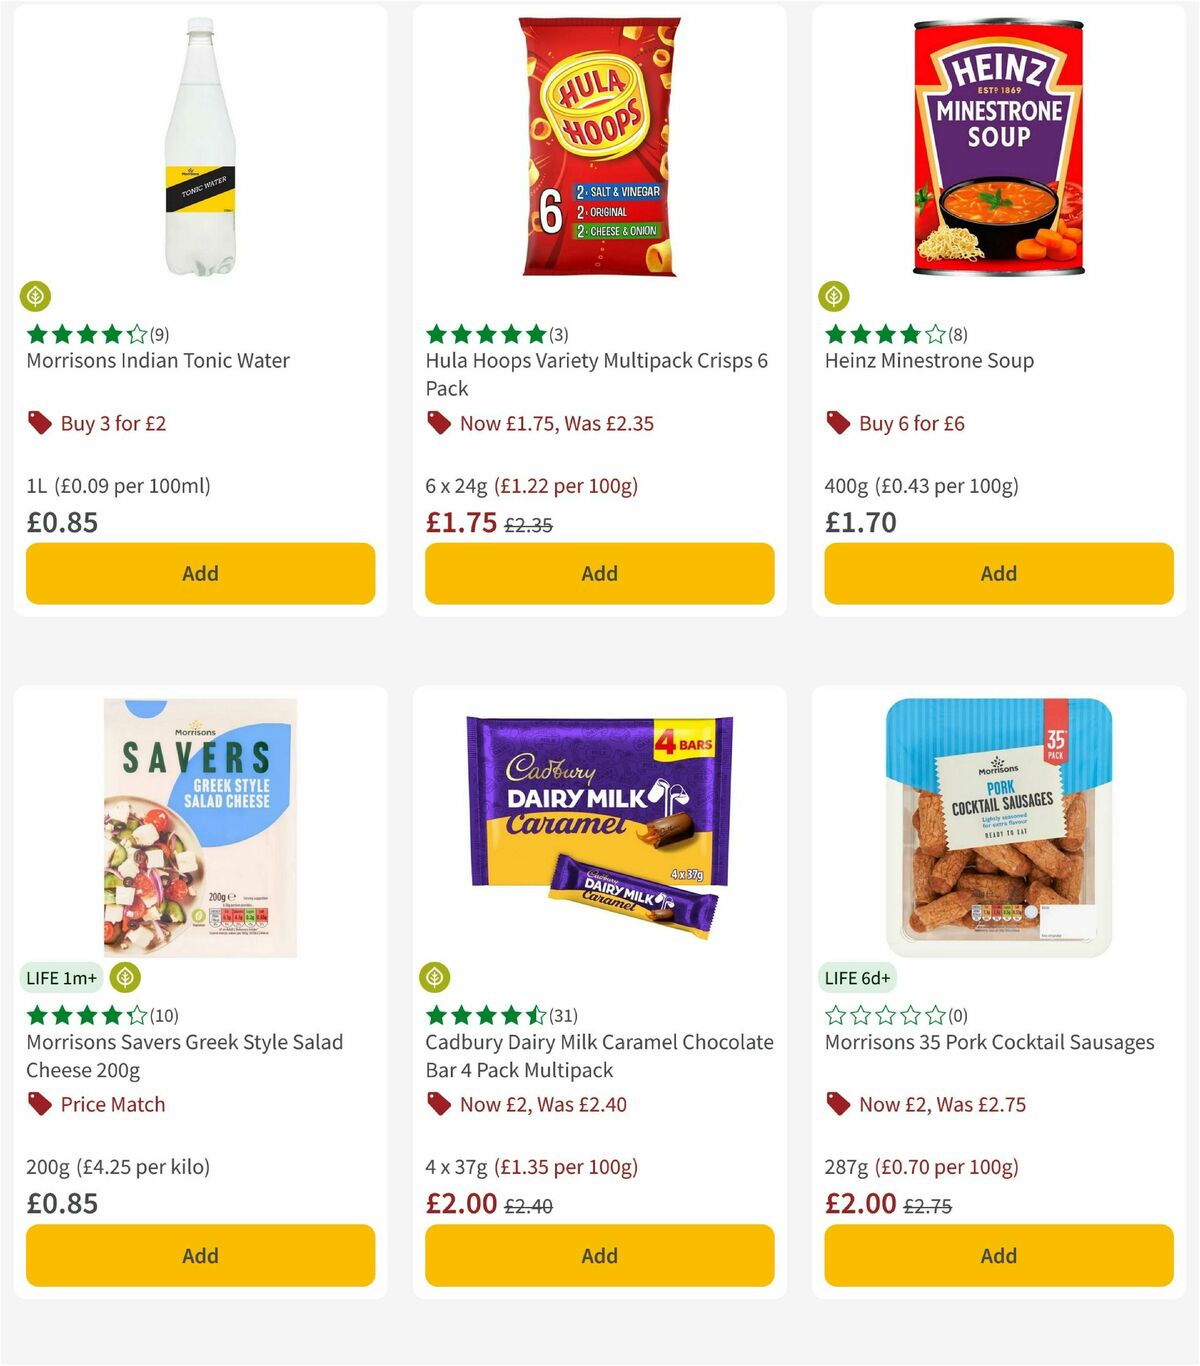Add the Cadbury Dairy Milk Caramel multipack to basket
Screen dimensions: 1200x1366
(598, 1255)
